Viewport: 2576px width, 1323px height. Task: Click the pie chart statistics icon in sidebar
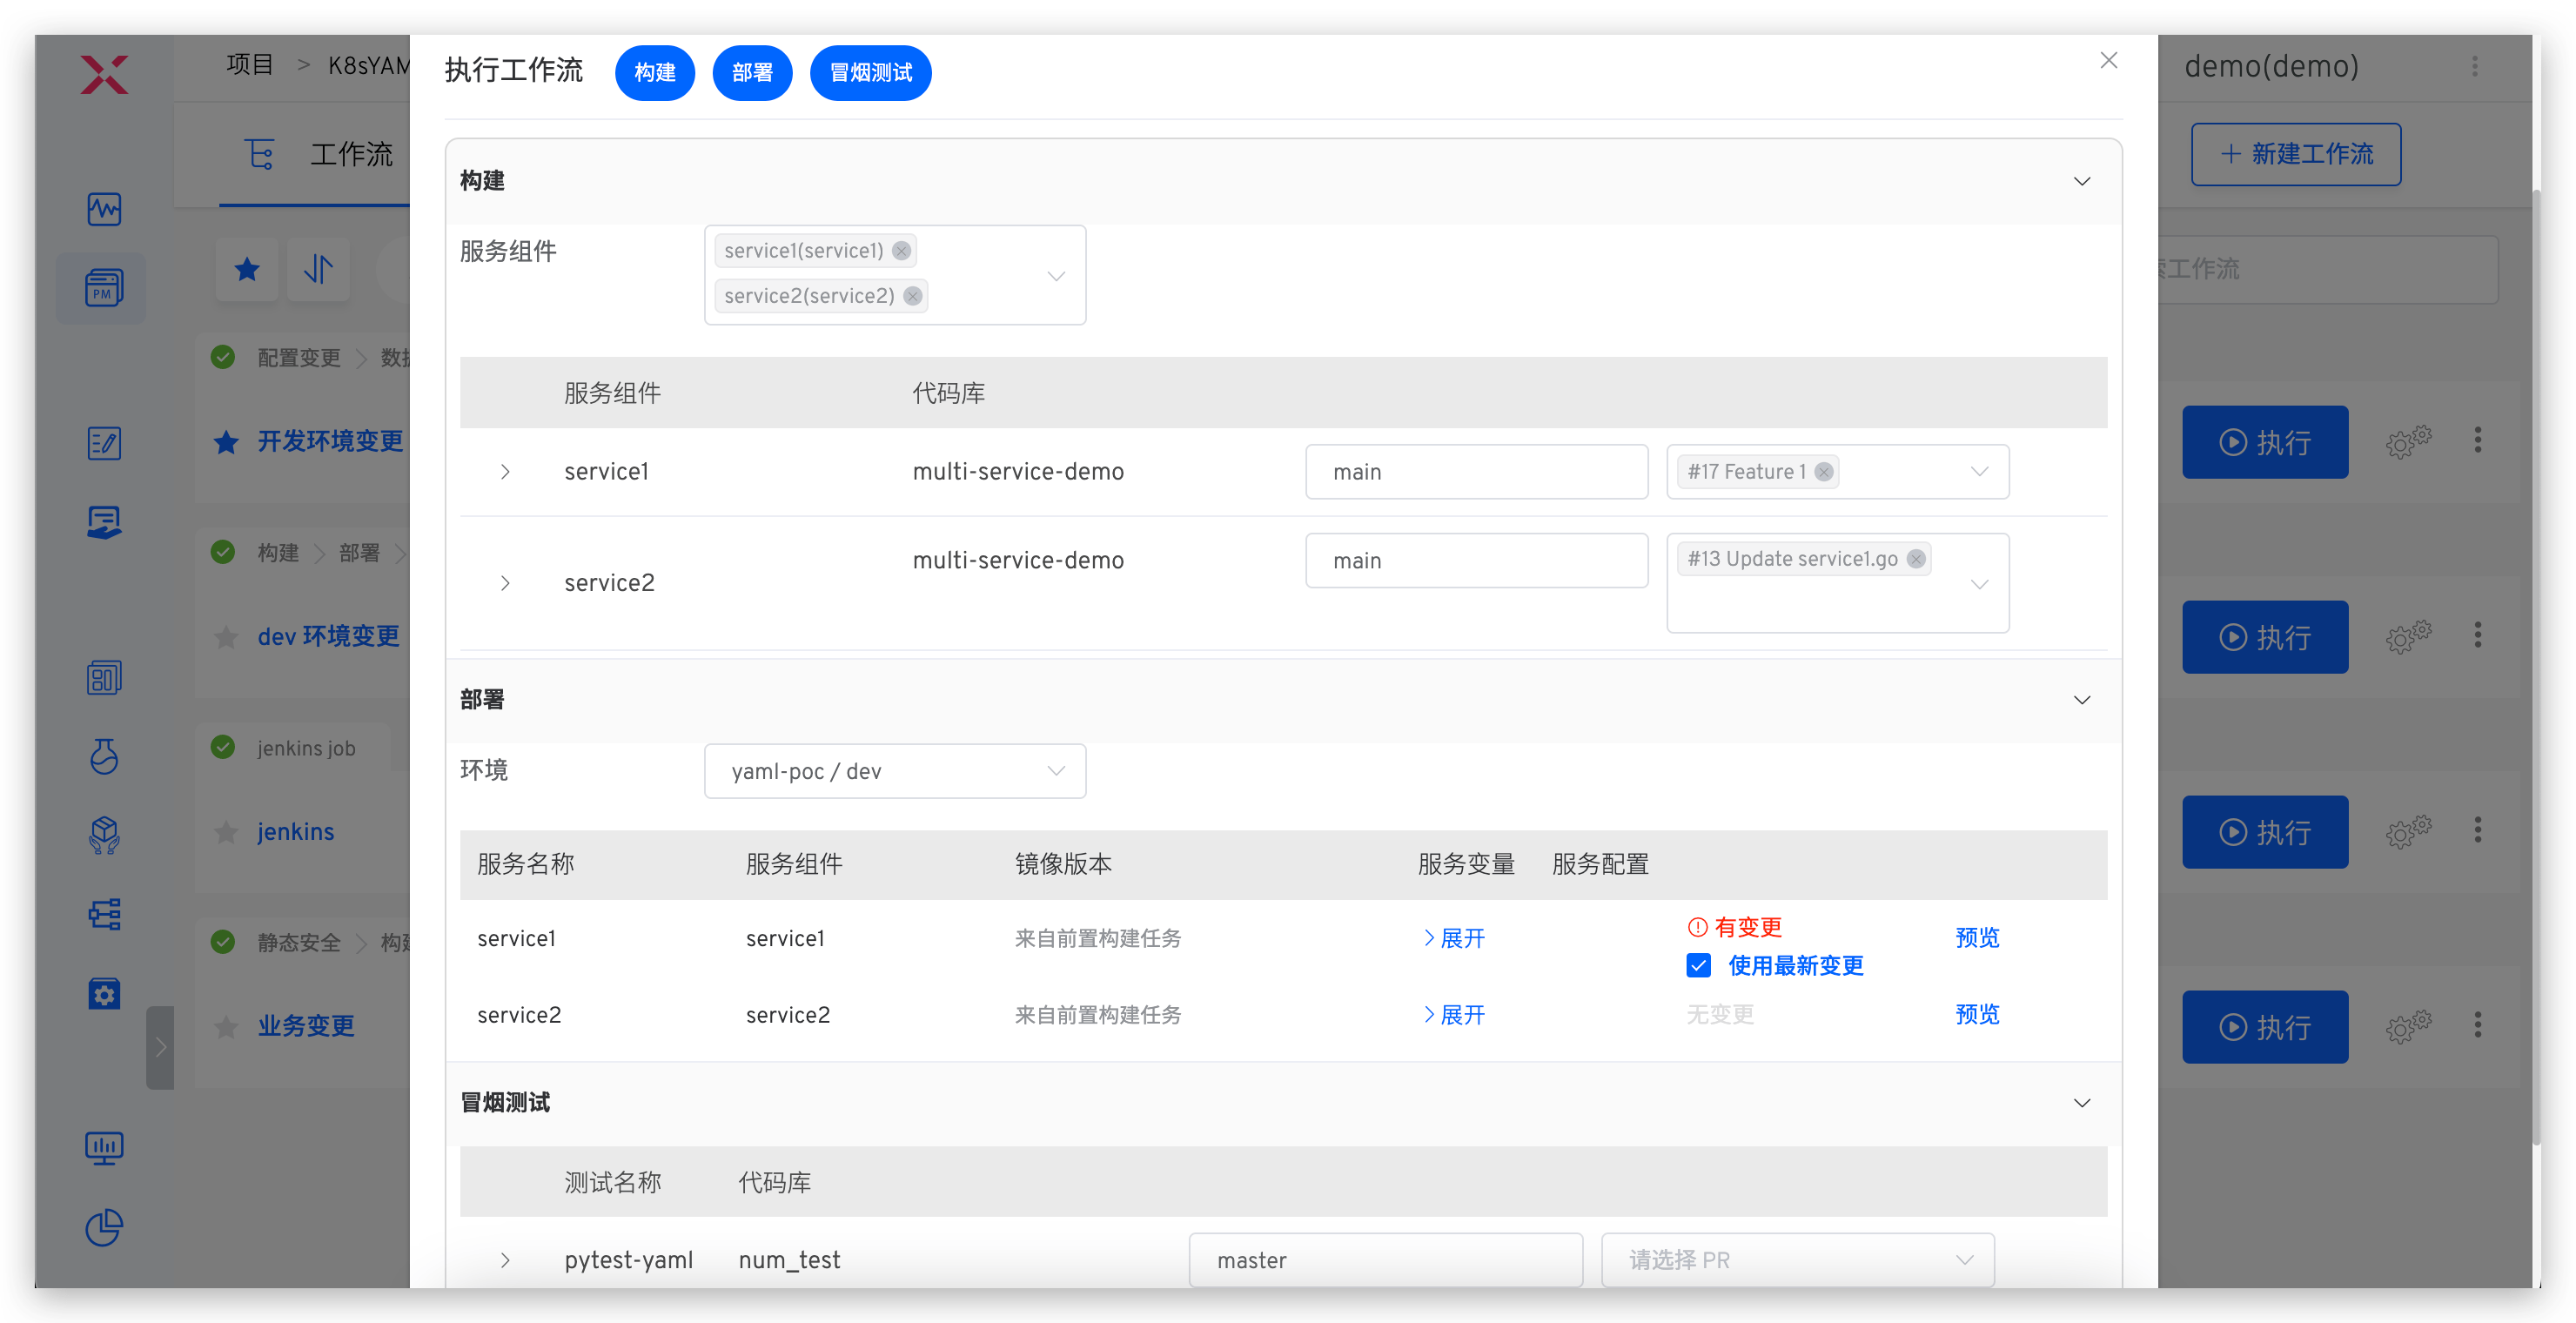pos(104,1228)
